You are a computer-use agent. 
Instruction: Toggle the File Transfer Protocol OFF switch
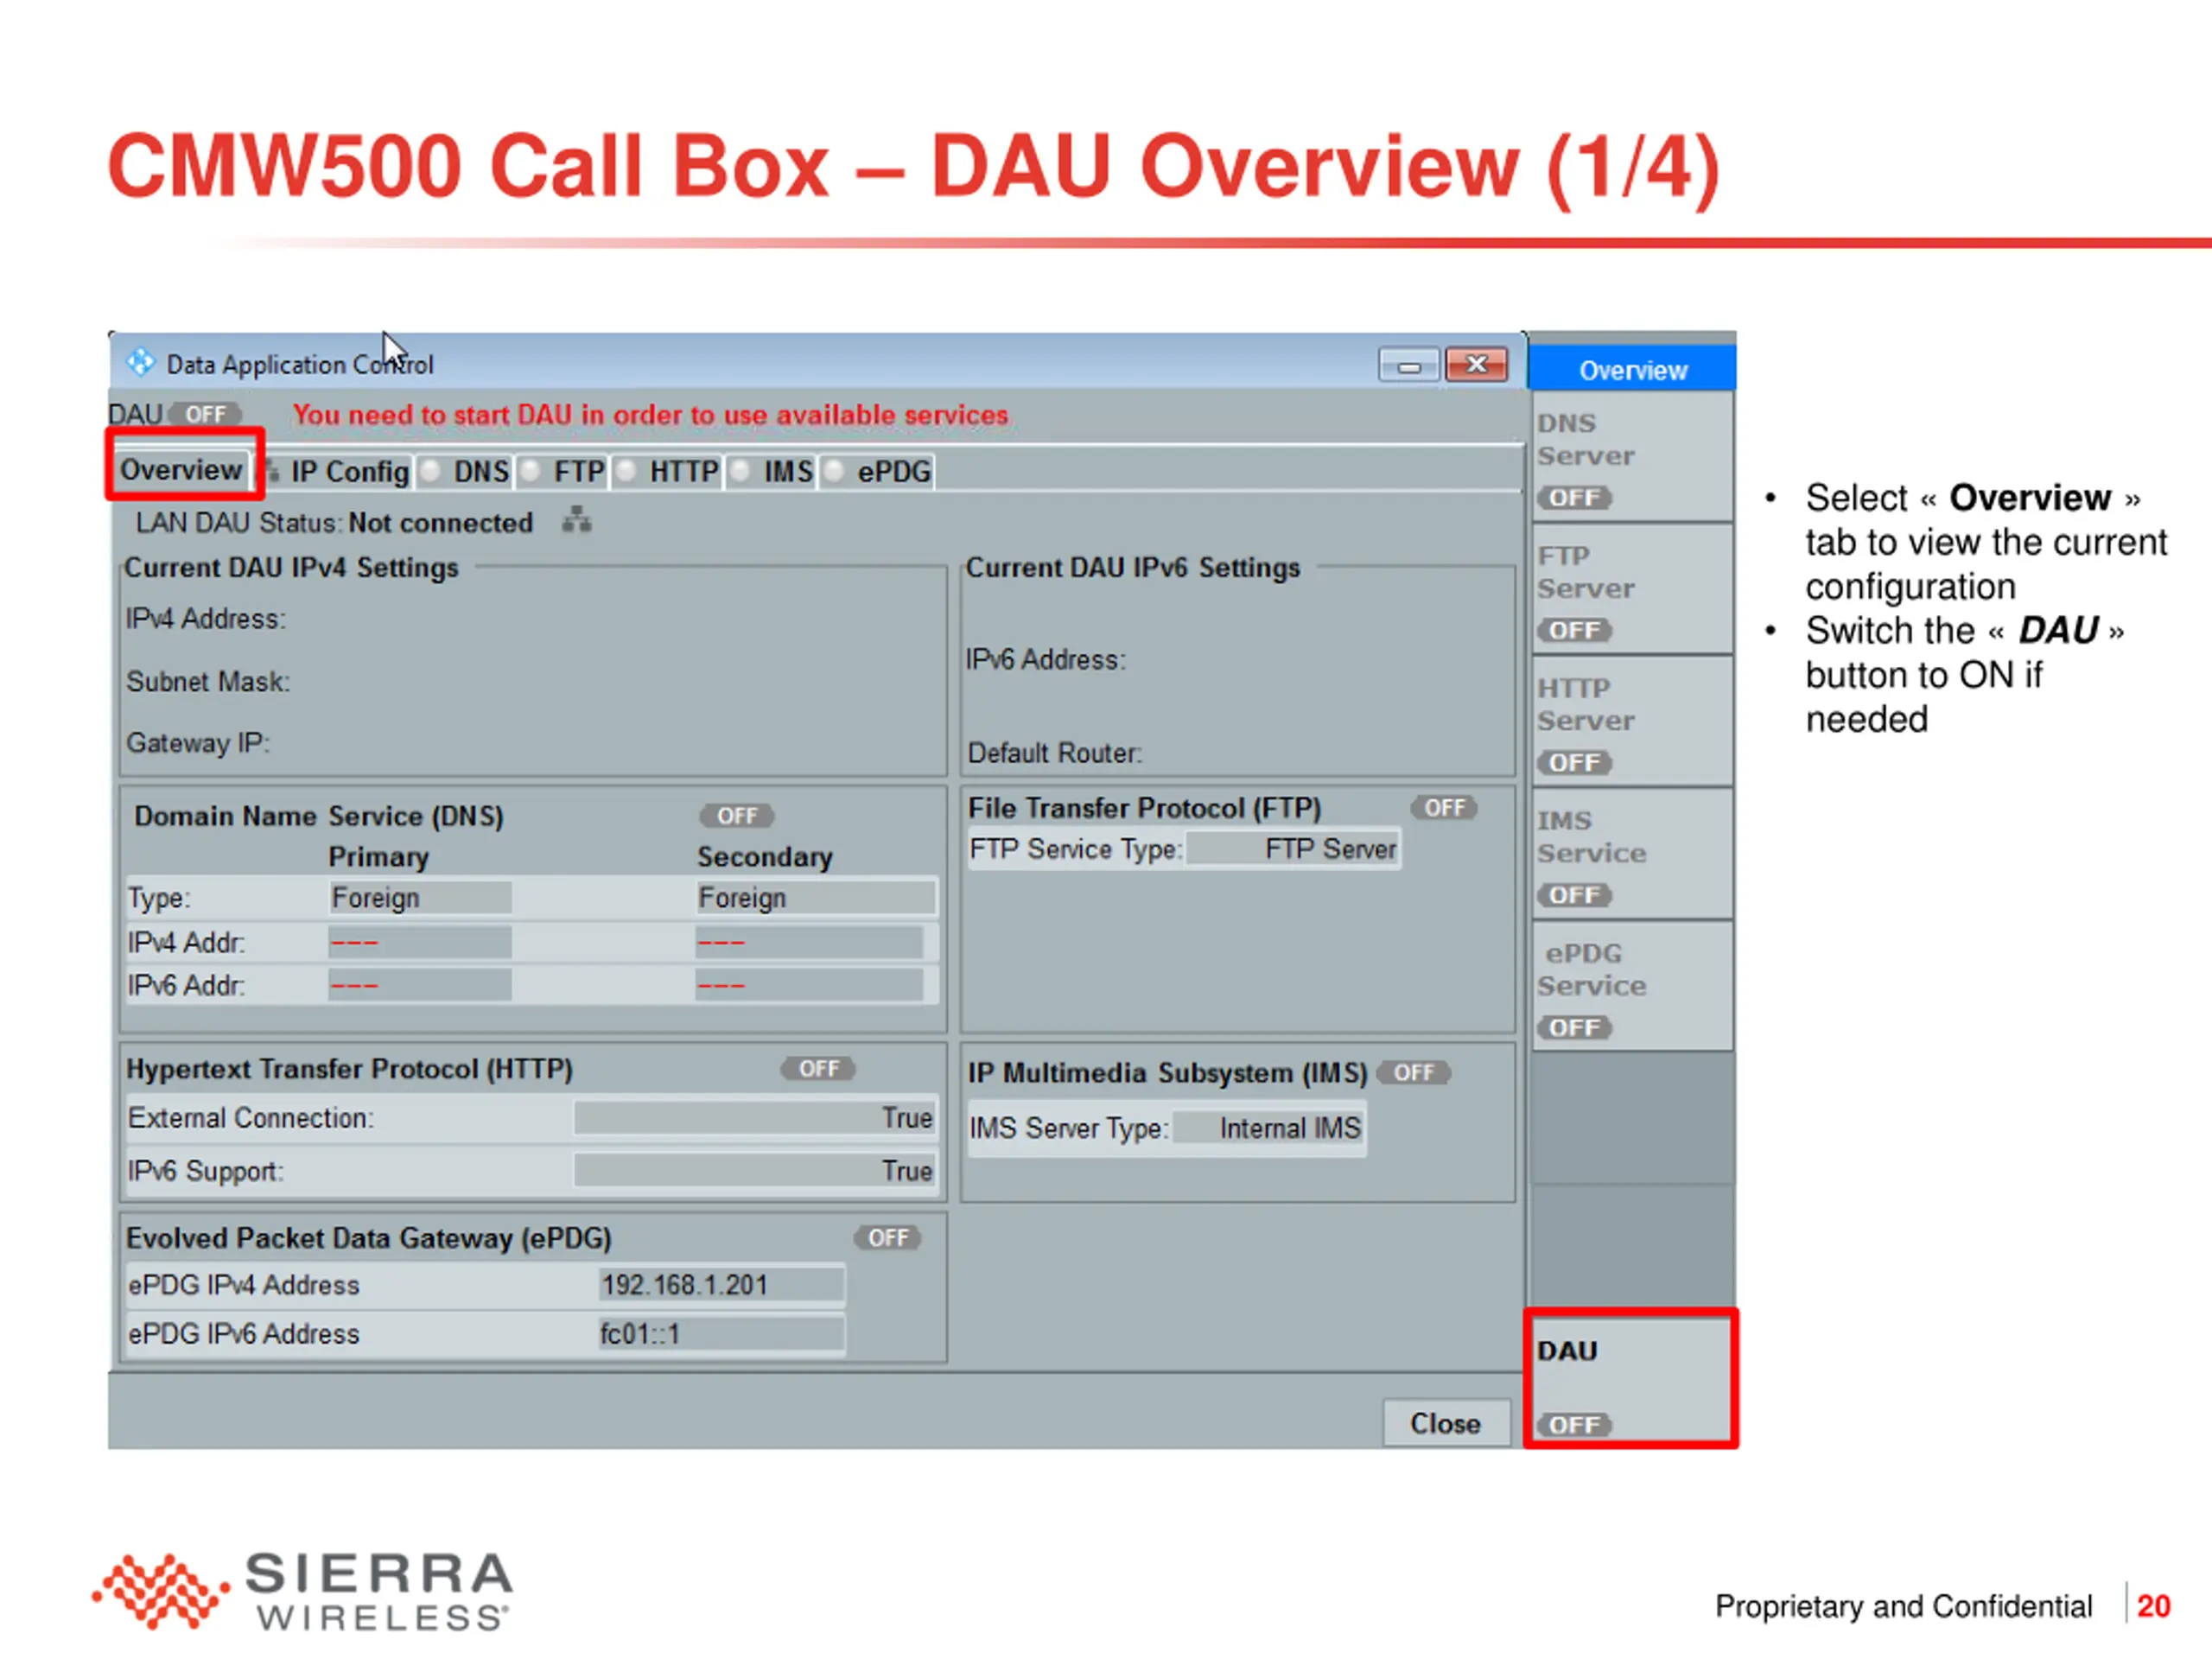pyautogui.click(x=1444, y=808)
